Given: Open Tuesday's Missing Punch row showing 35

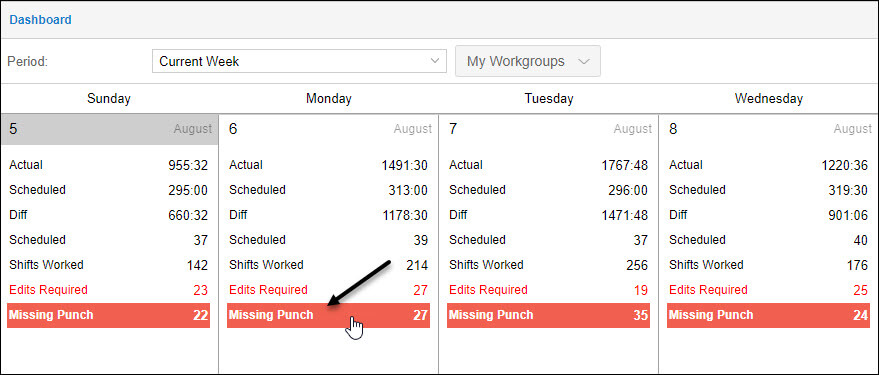Looking at the screenshot, I should [x=548, y=315].
